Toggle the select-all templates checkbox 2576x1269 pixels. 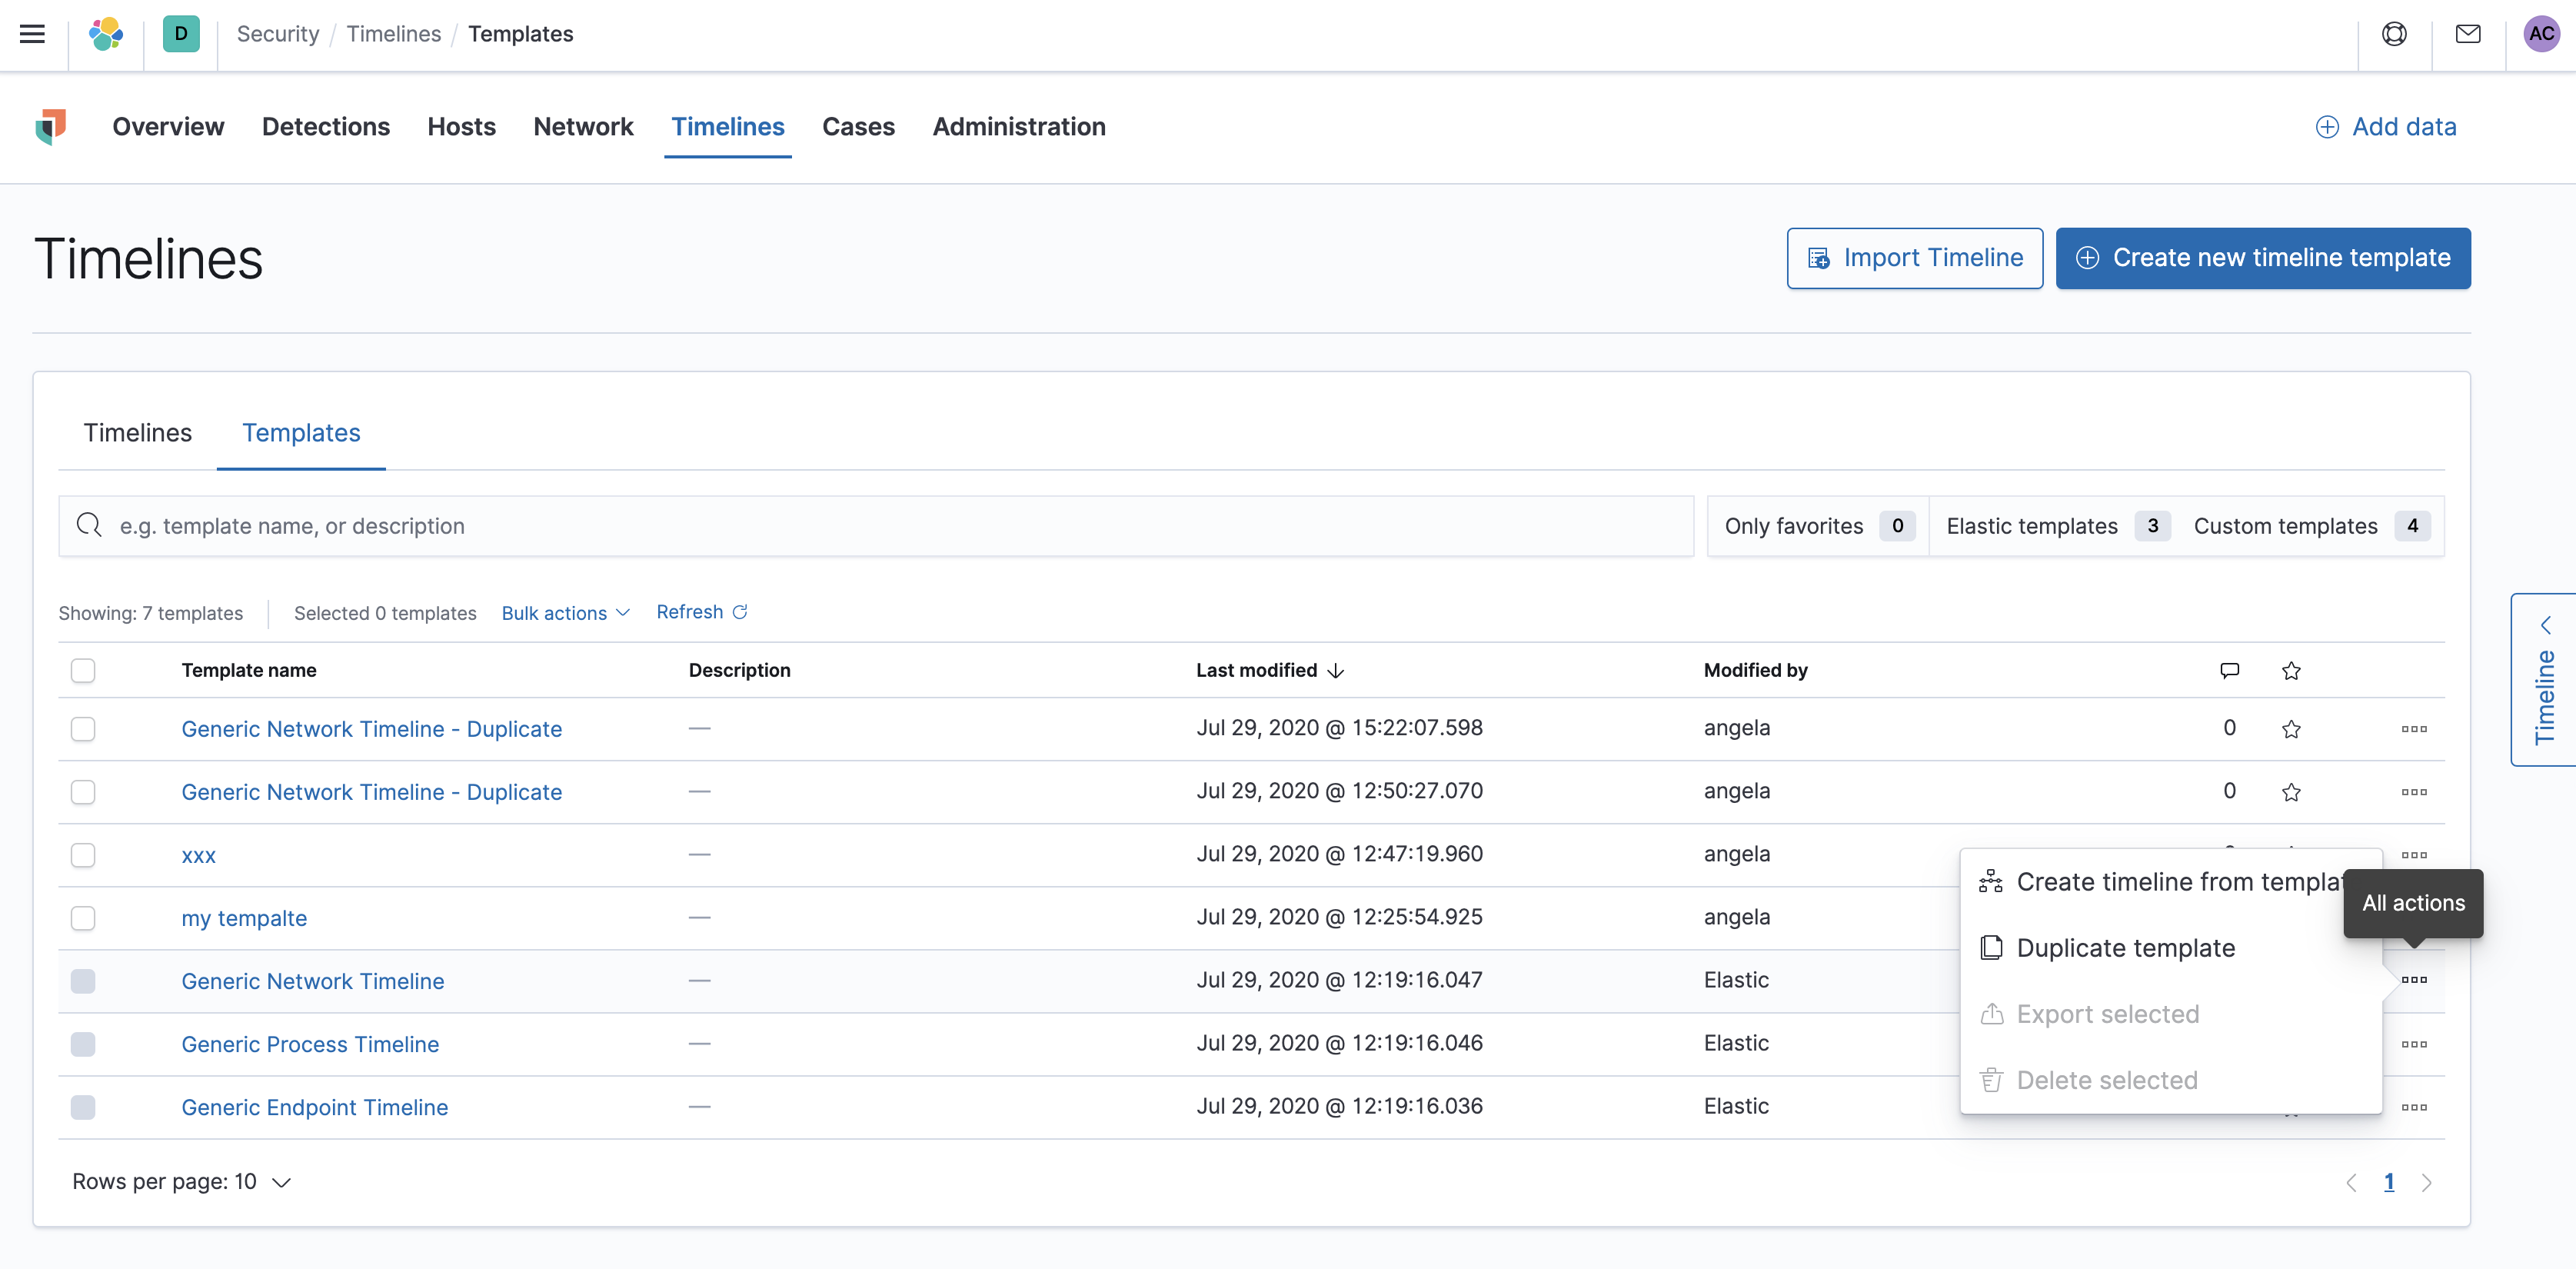click(83, 670)
